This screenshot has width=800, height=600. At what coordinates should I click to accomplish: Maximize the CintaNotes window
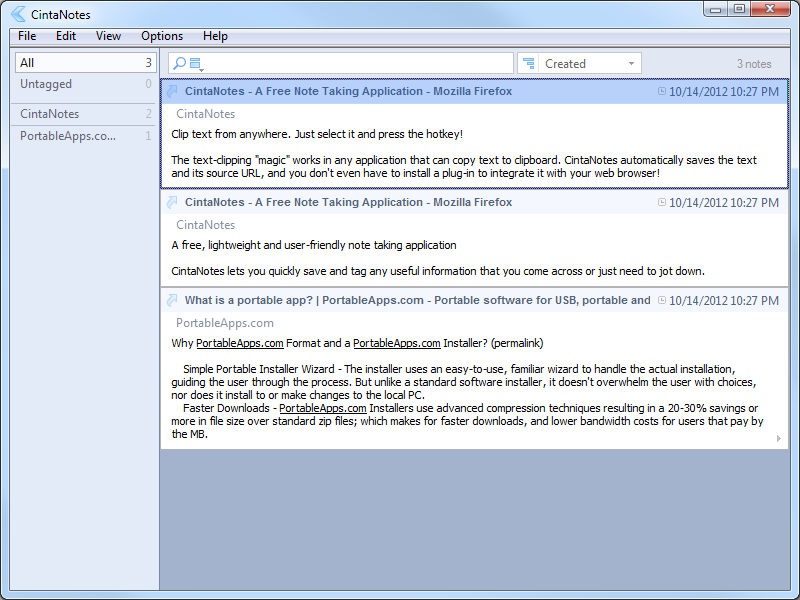(739, 9)
